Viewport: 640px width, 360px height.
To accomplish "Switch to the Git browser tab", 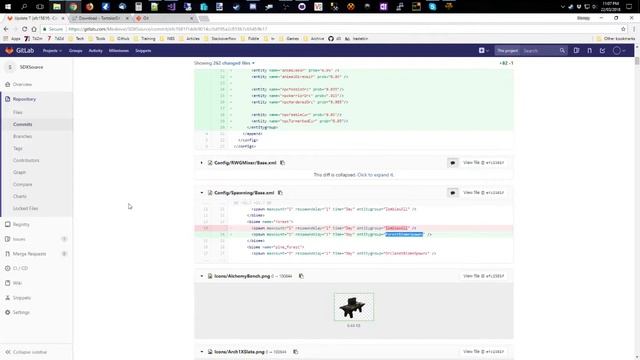I will (x=164, y=18).
